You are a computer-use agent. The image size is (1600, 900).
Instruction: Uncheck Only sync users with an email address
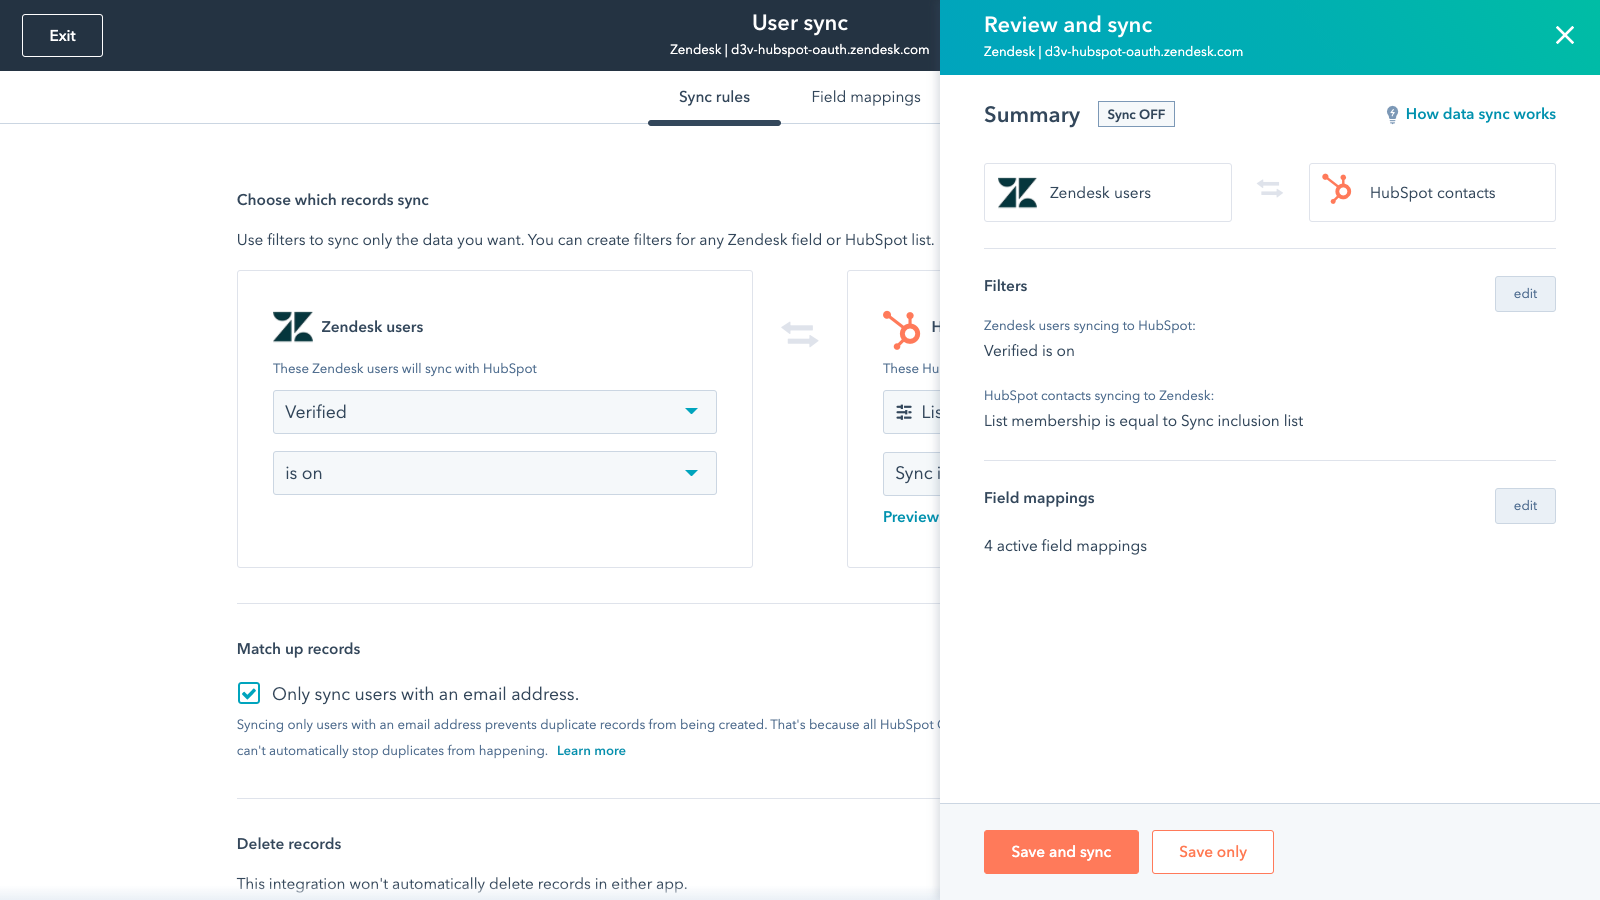(248, 693)
